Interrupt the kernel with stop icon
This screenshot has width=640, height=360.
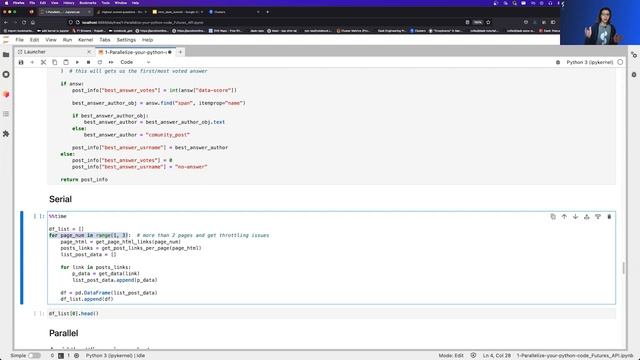point(88,62)
